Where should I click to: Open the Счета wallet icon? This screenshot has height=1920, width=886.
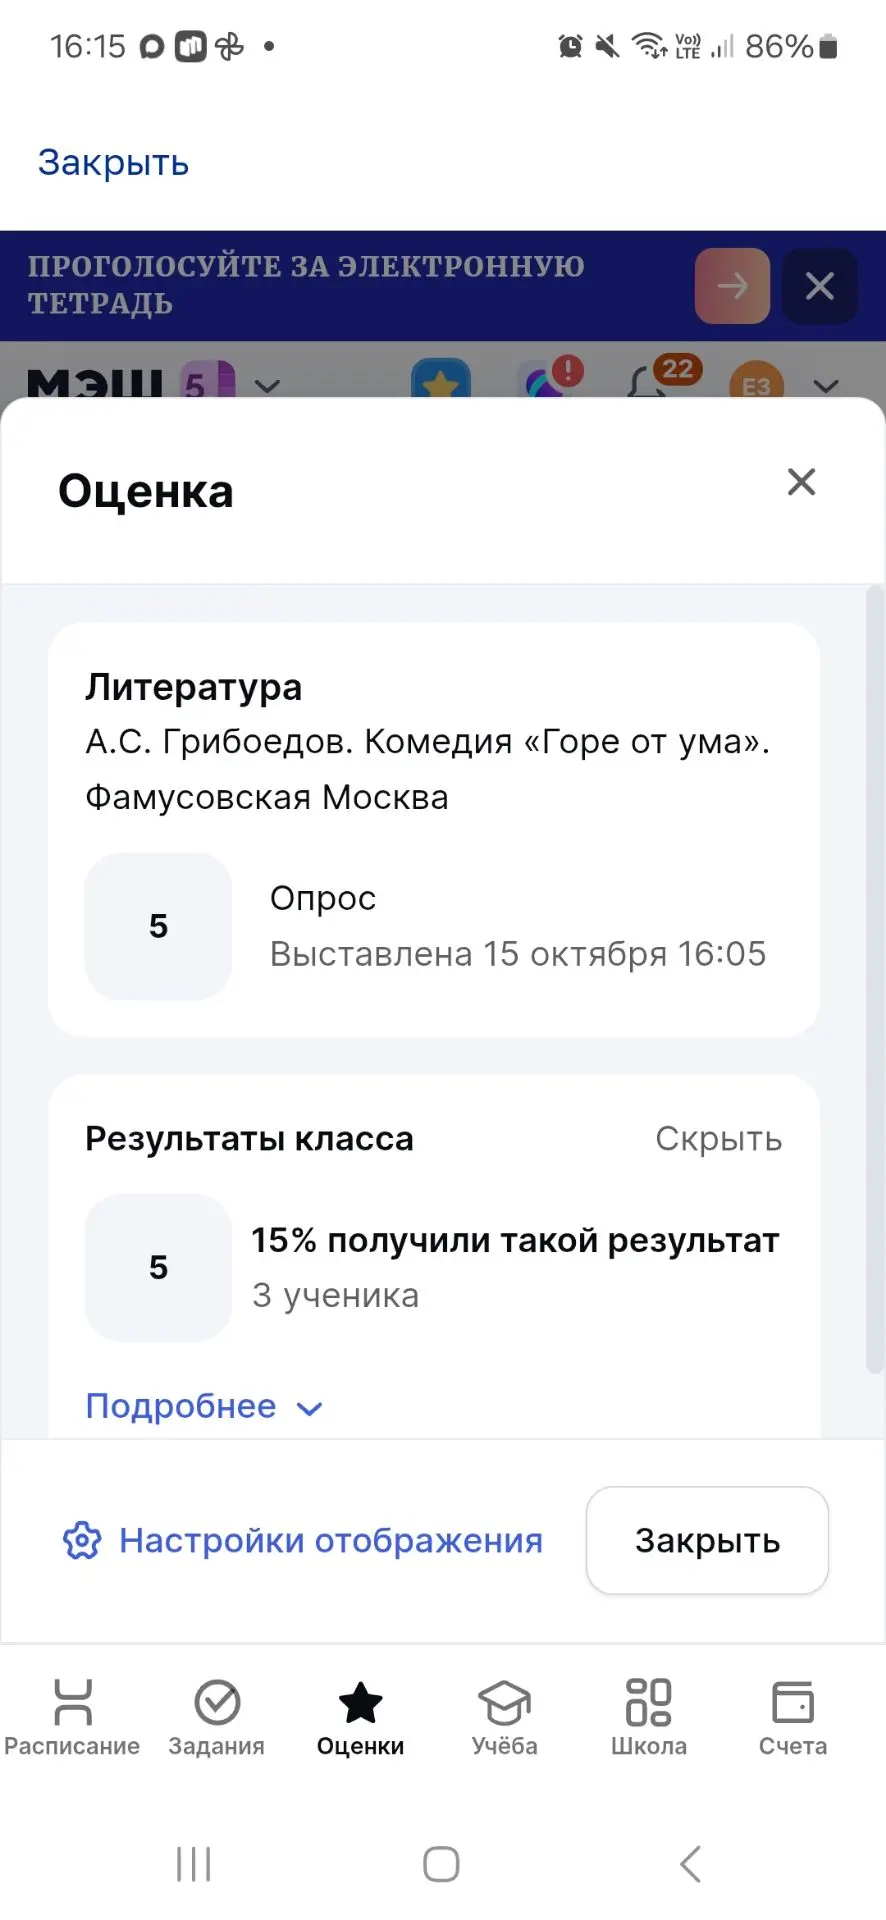click(793, 1703)
